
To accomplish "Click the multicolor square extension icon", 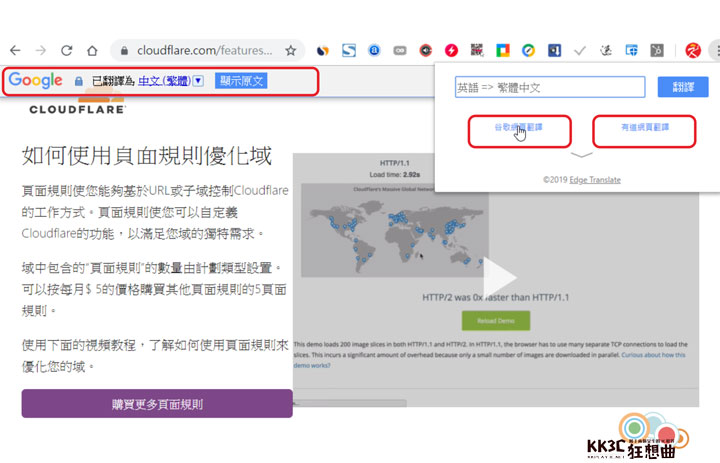I will (503, 51).
